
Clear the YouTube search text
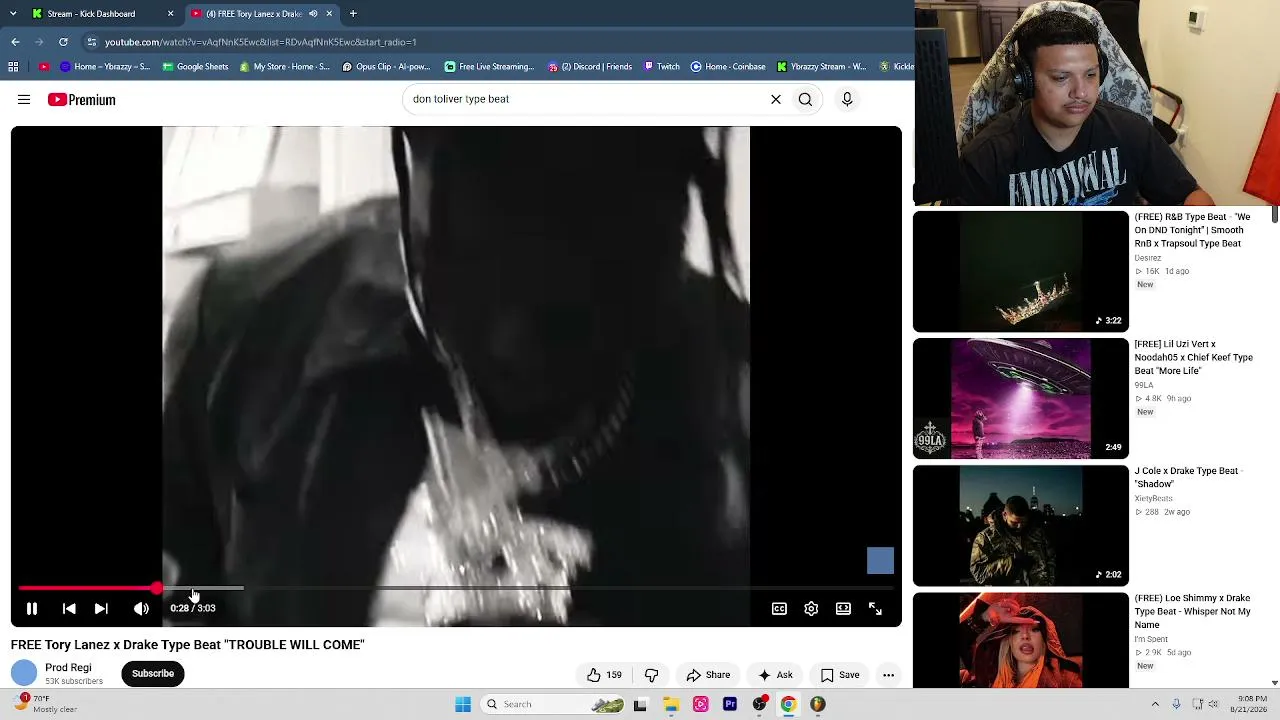point(775,99)
